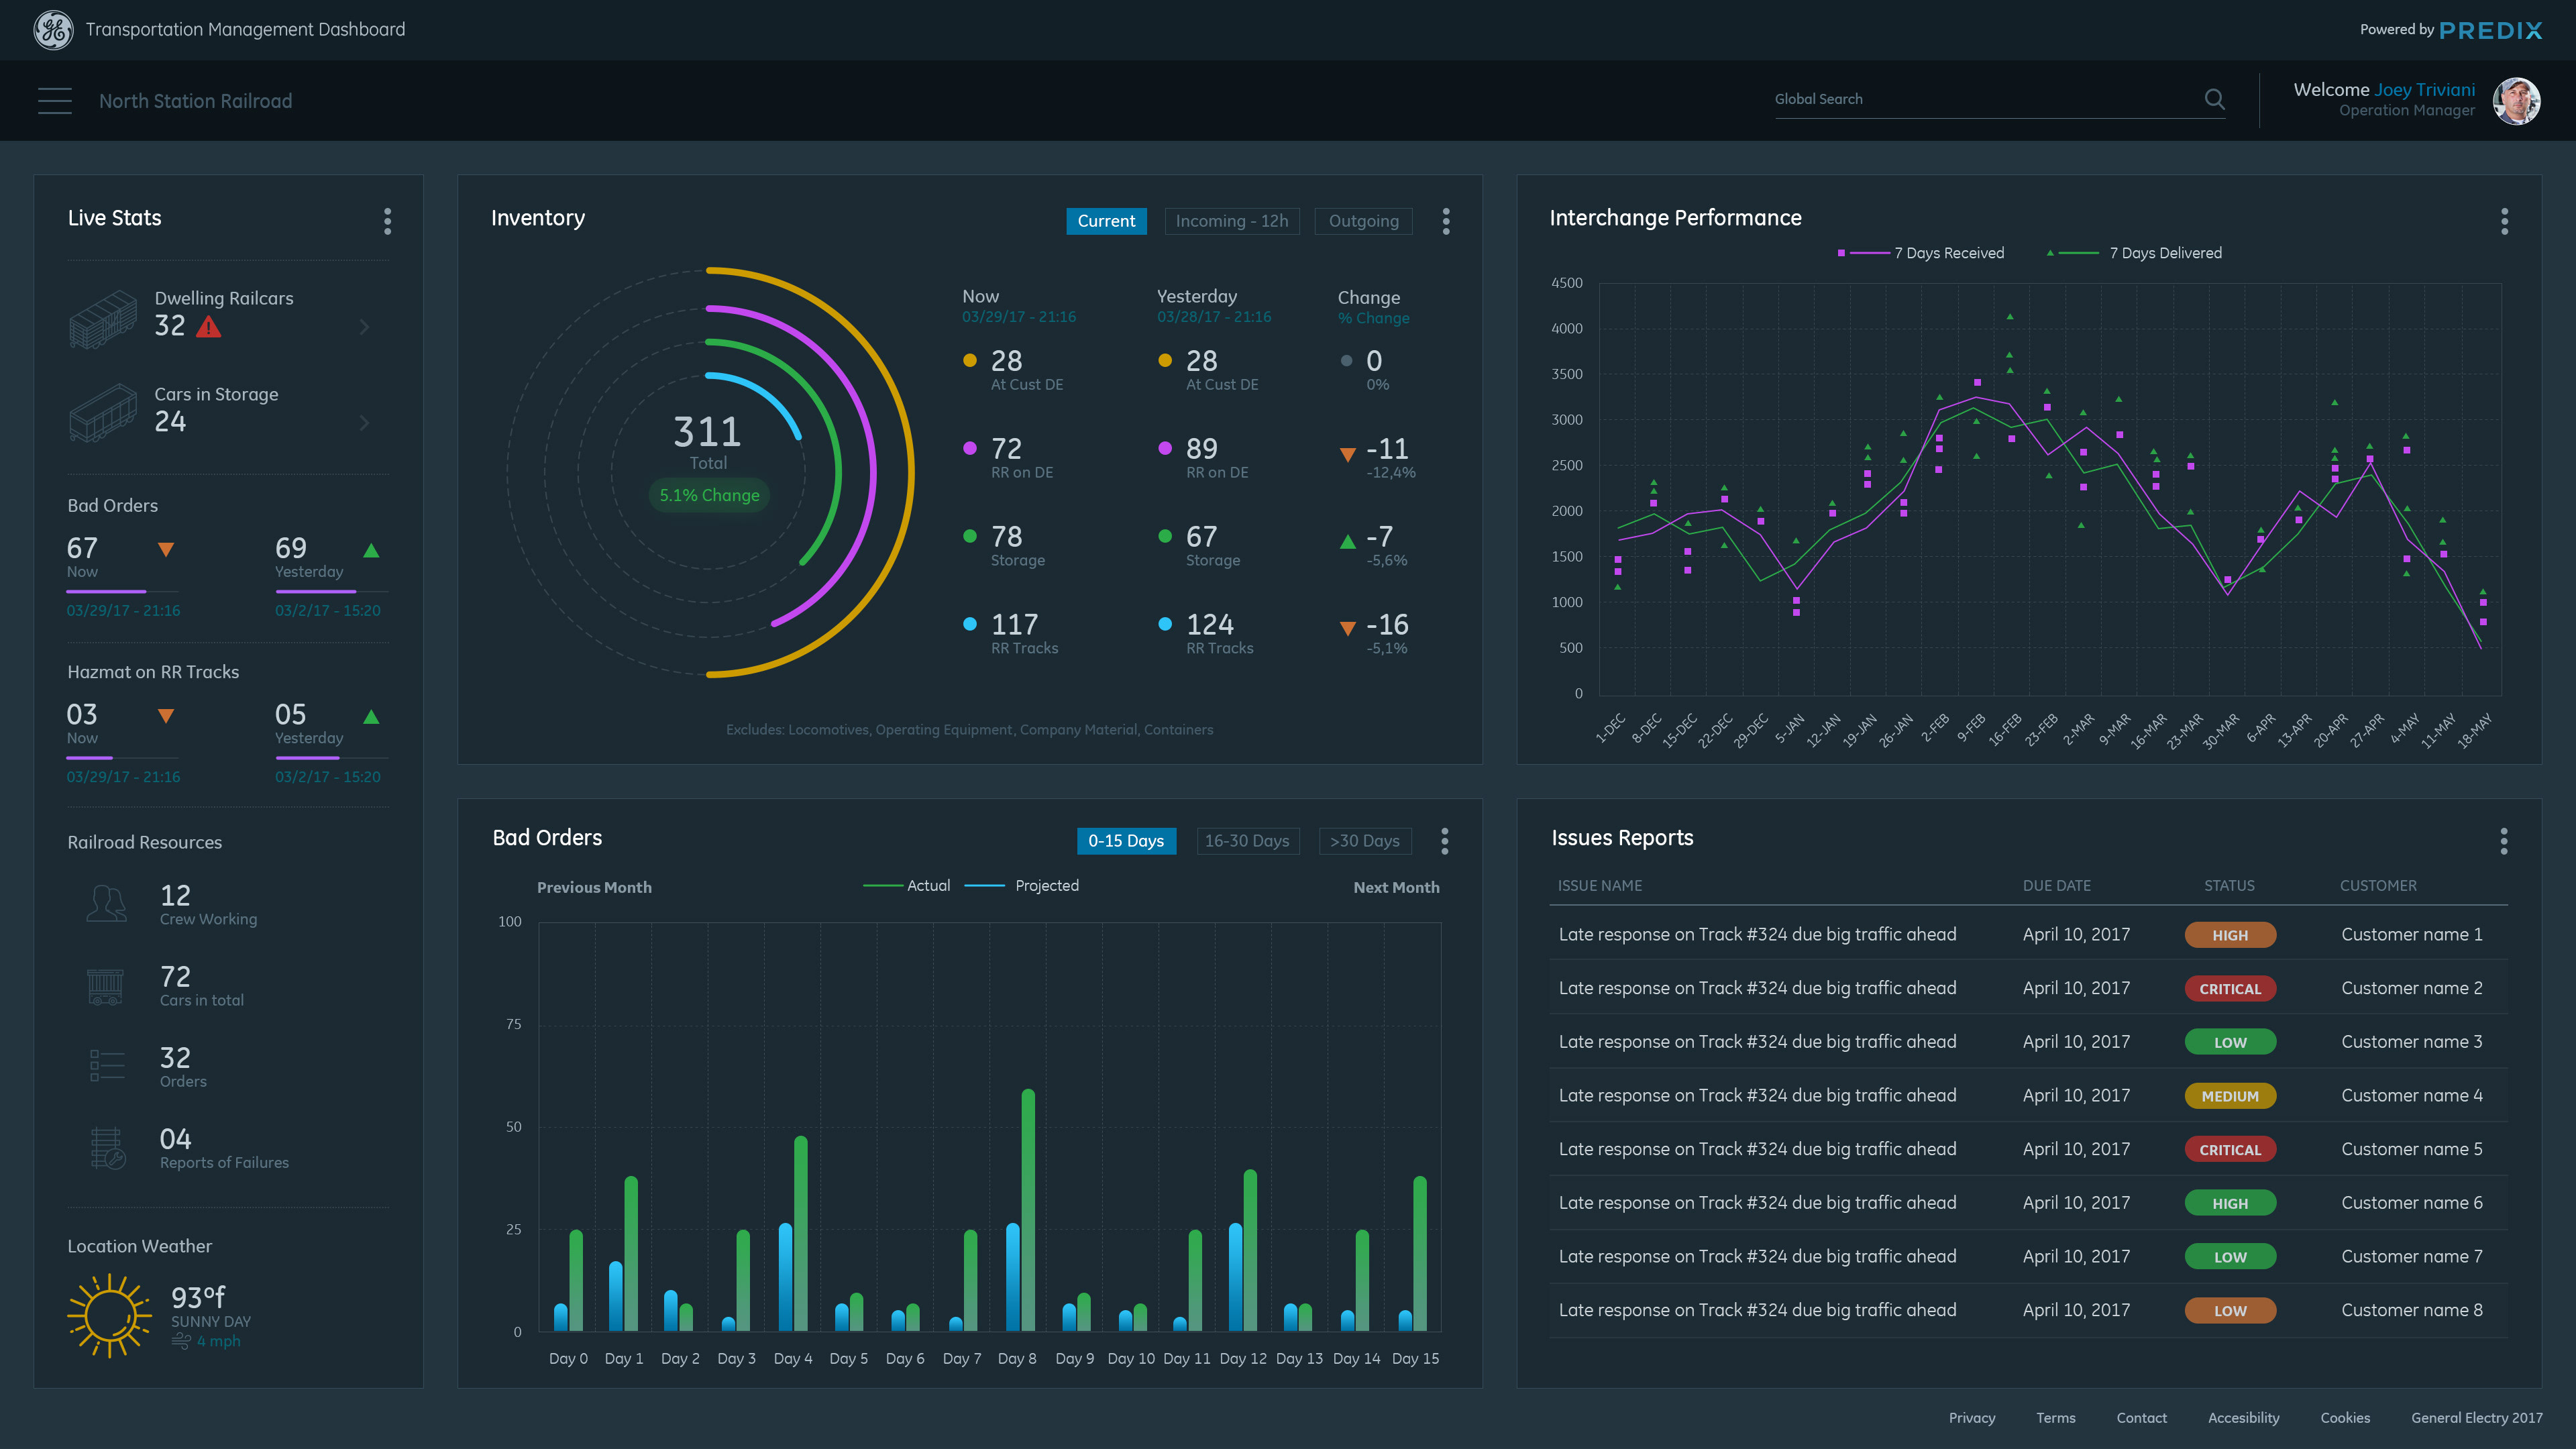The width and height of the screenshot is (2576, 1449).
Task: Click the user profile avatar
Action: 2516,101
